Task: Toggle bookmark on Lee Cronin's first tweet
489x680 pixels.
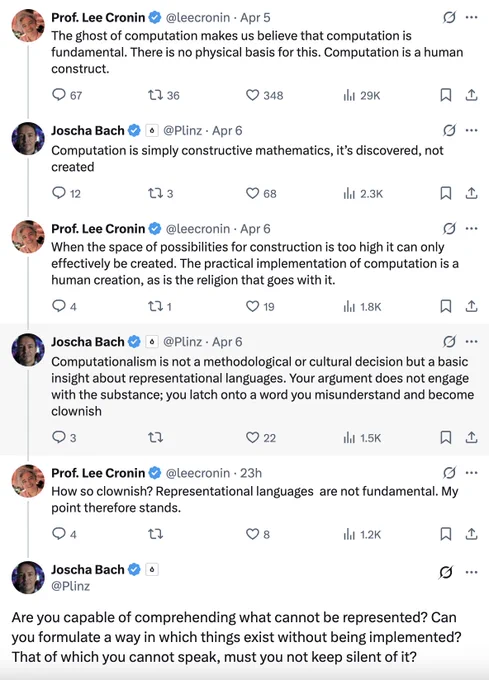Action: (x=446, y=95)
